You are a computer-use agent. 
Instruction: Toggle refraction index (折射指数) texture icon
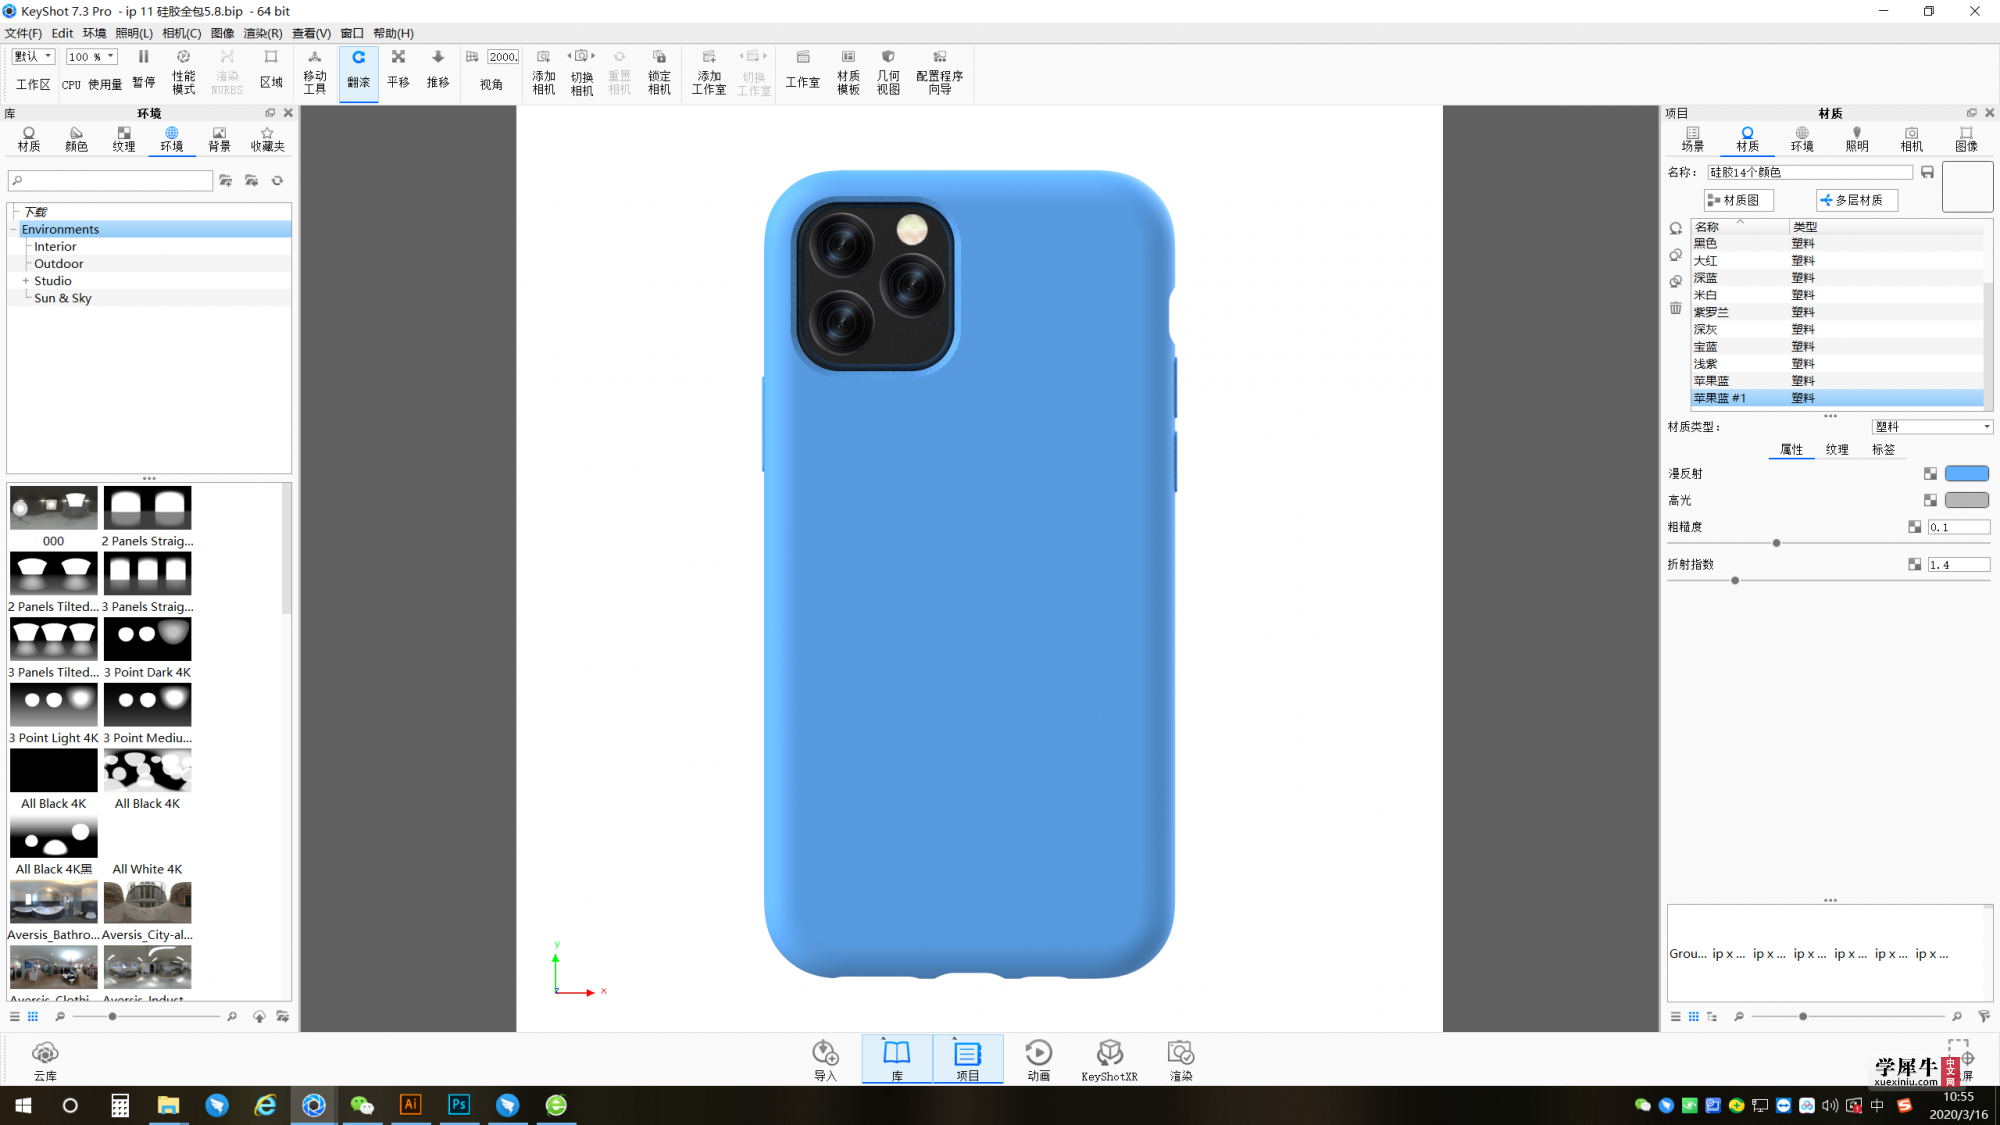(1914, 565)
